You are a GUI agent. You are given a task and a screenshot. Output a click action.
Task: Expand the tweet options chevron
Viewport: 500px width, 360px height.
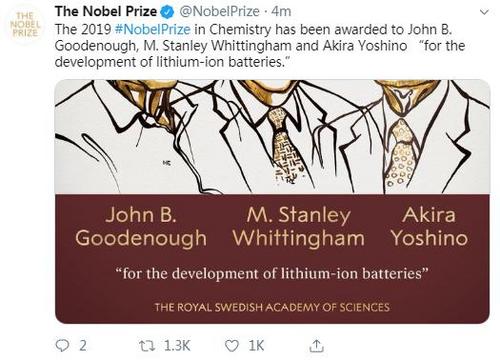pyautogui.click(x=484, y=12)
